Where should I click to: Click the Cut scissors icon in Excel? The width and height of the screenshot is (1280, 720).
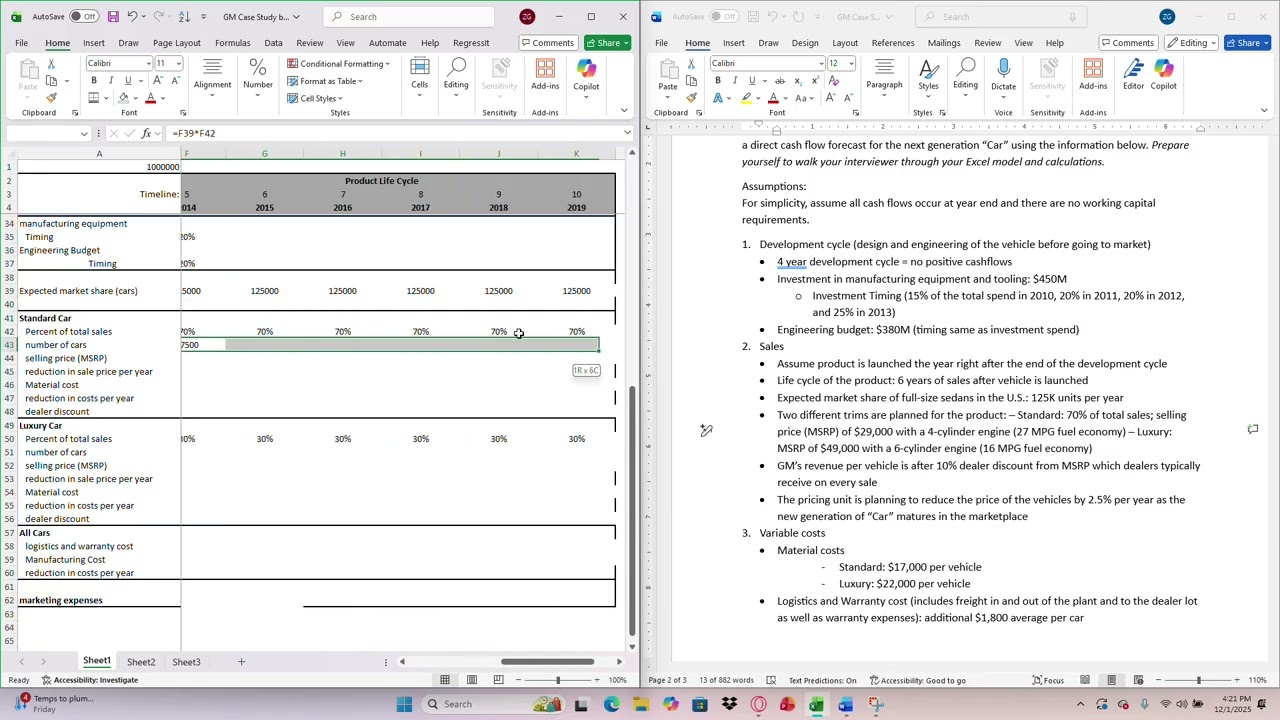(x=51, y=63)
